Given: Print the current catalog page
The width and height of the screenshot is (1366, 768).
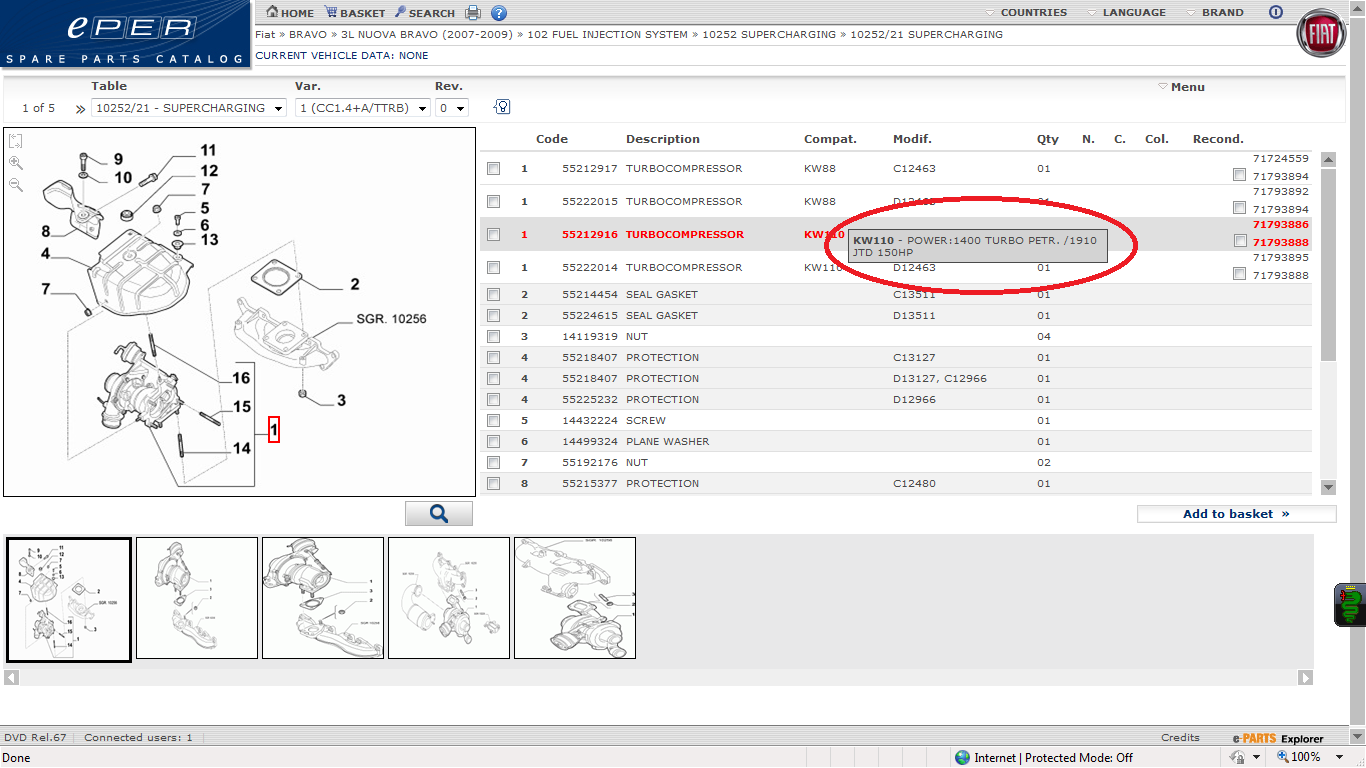Looking at the screenshot, I should (x=473, y=13).
